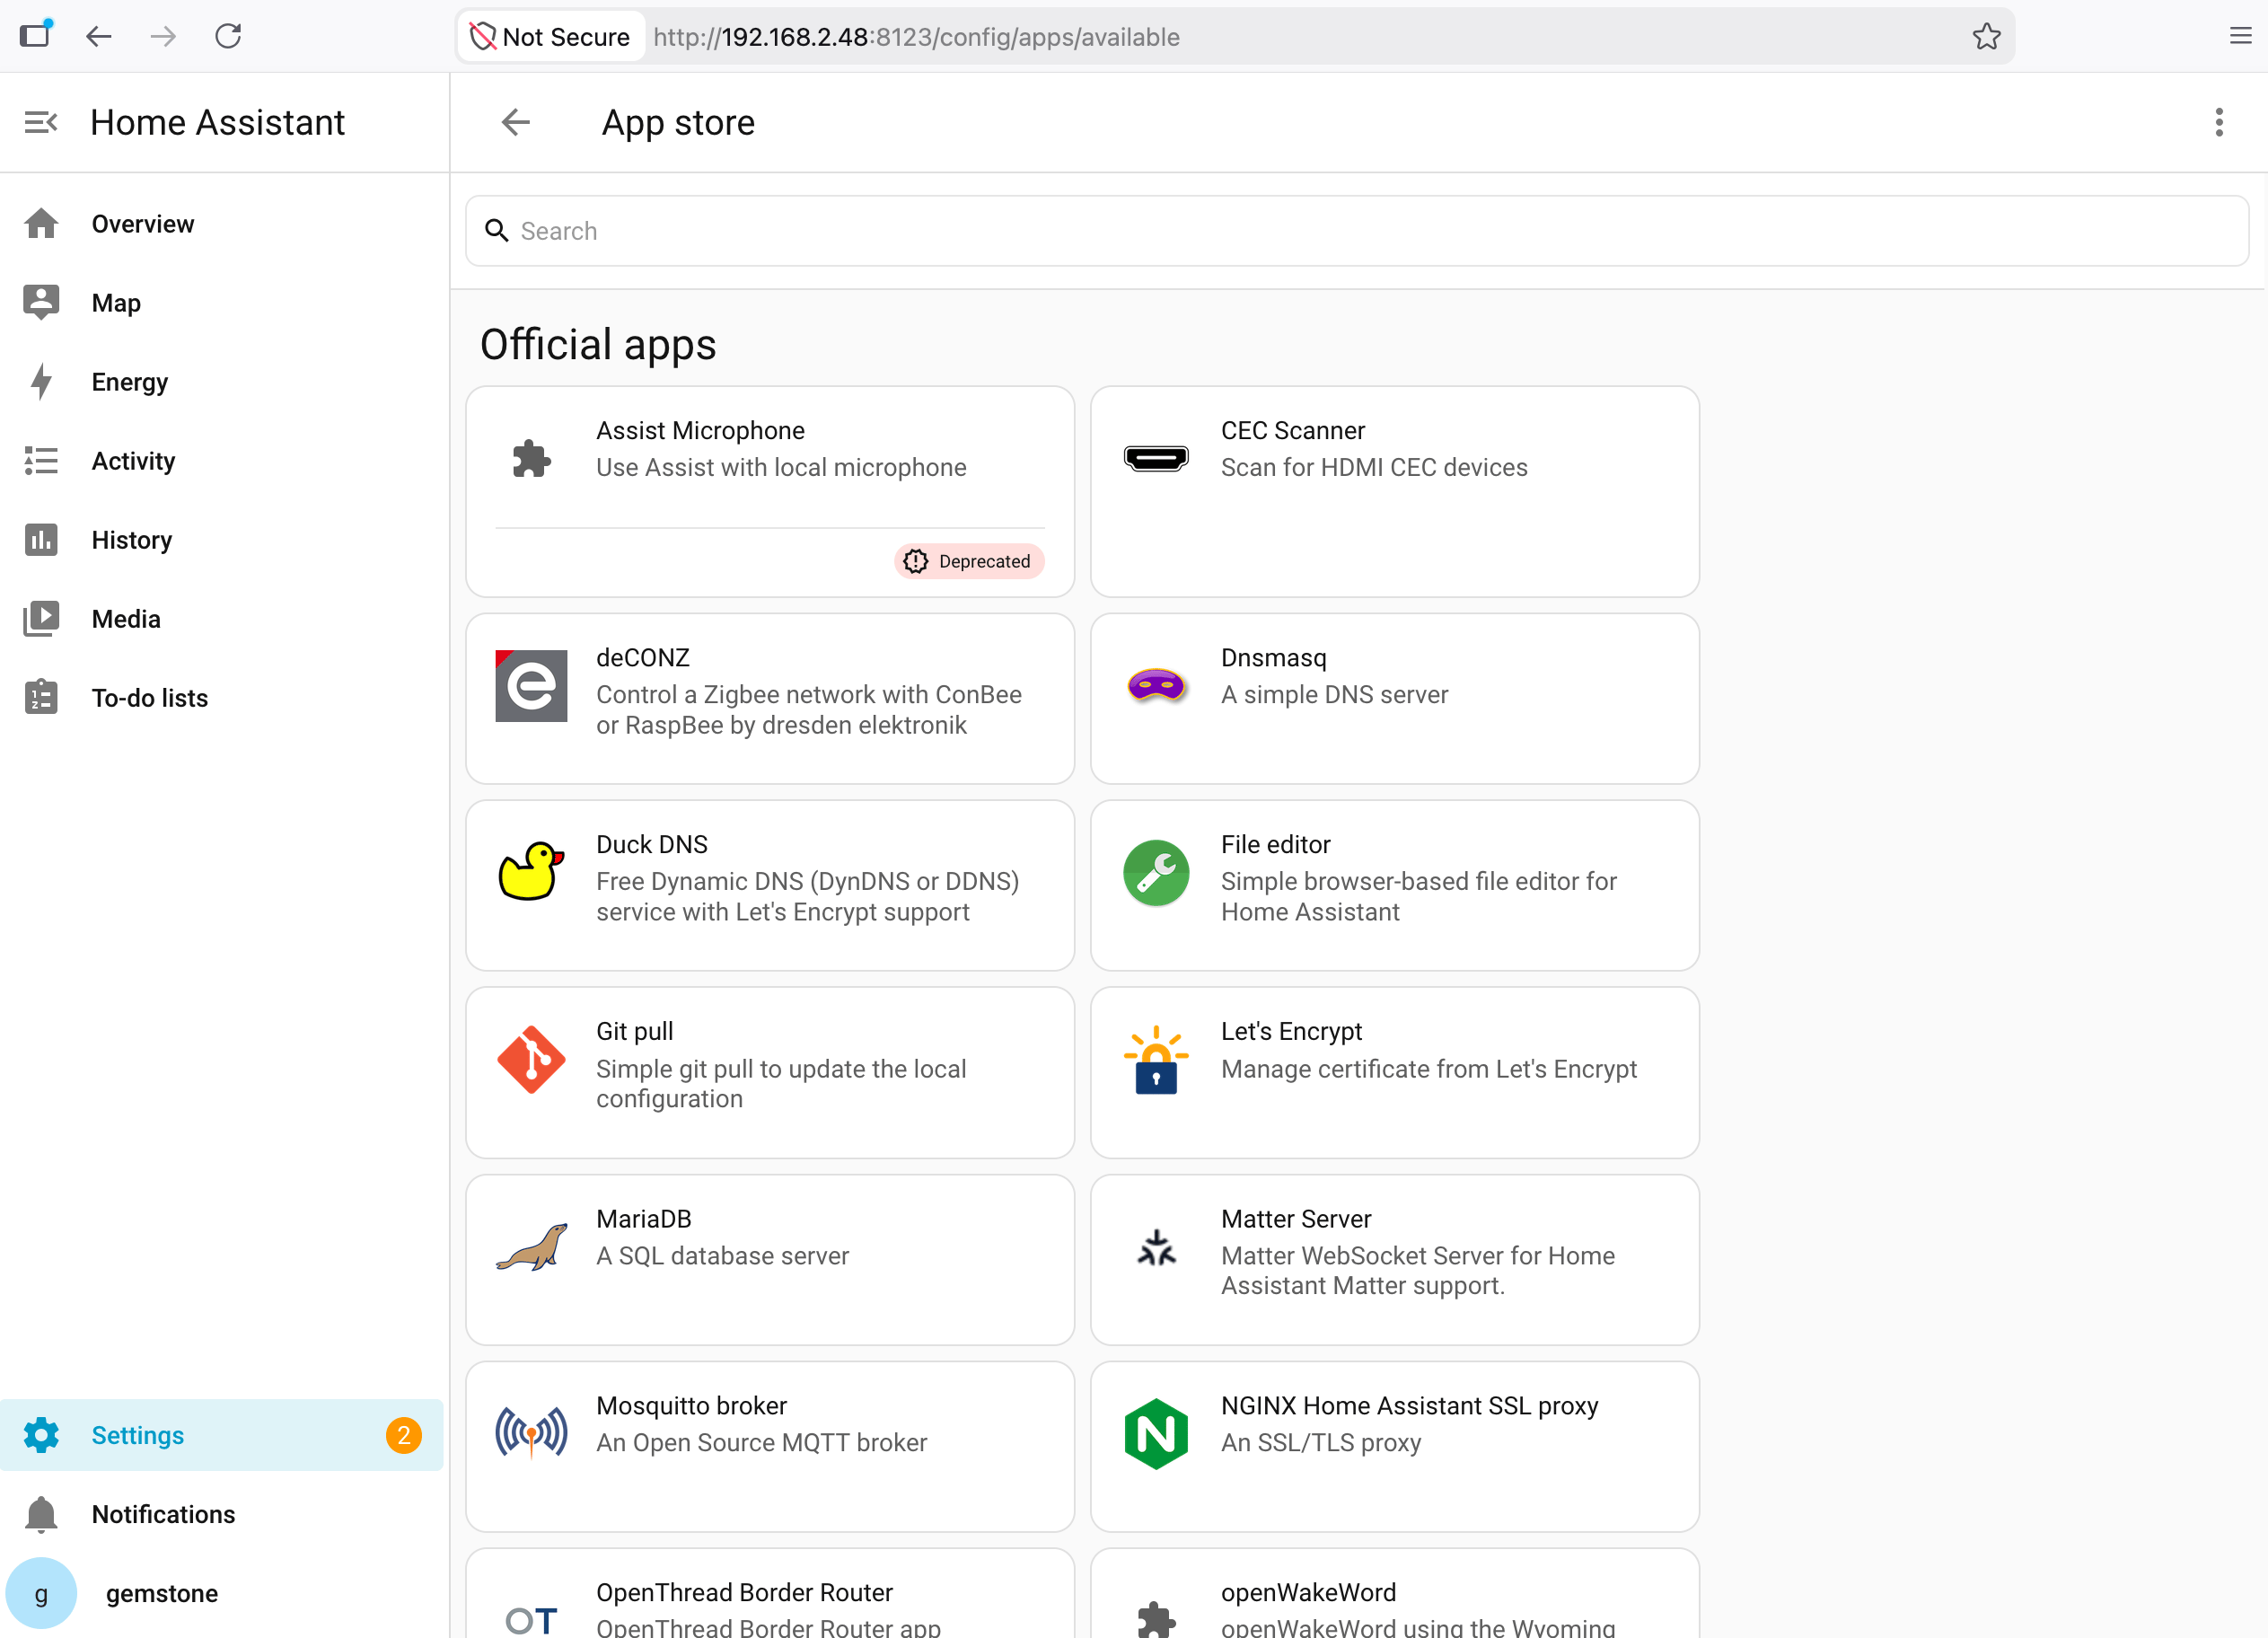Open the Overview home icon
Image resolution: width=2268 pixels, height=1638 pixels.
coord(41,223)
